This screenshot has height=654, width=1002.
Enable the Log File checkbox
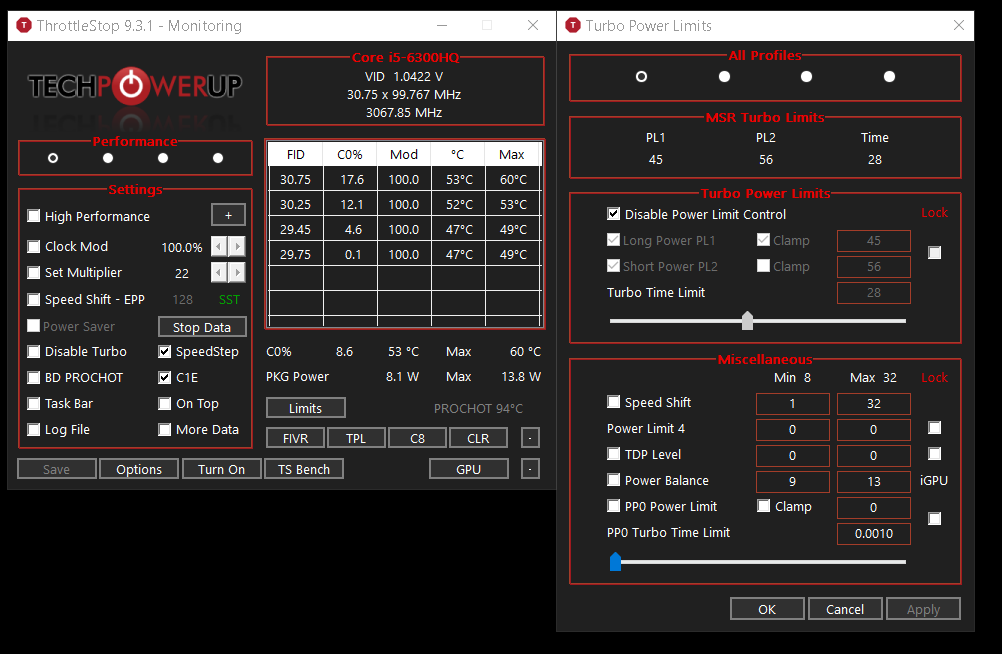tap(34, 429)
